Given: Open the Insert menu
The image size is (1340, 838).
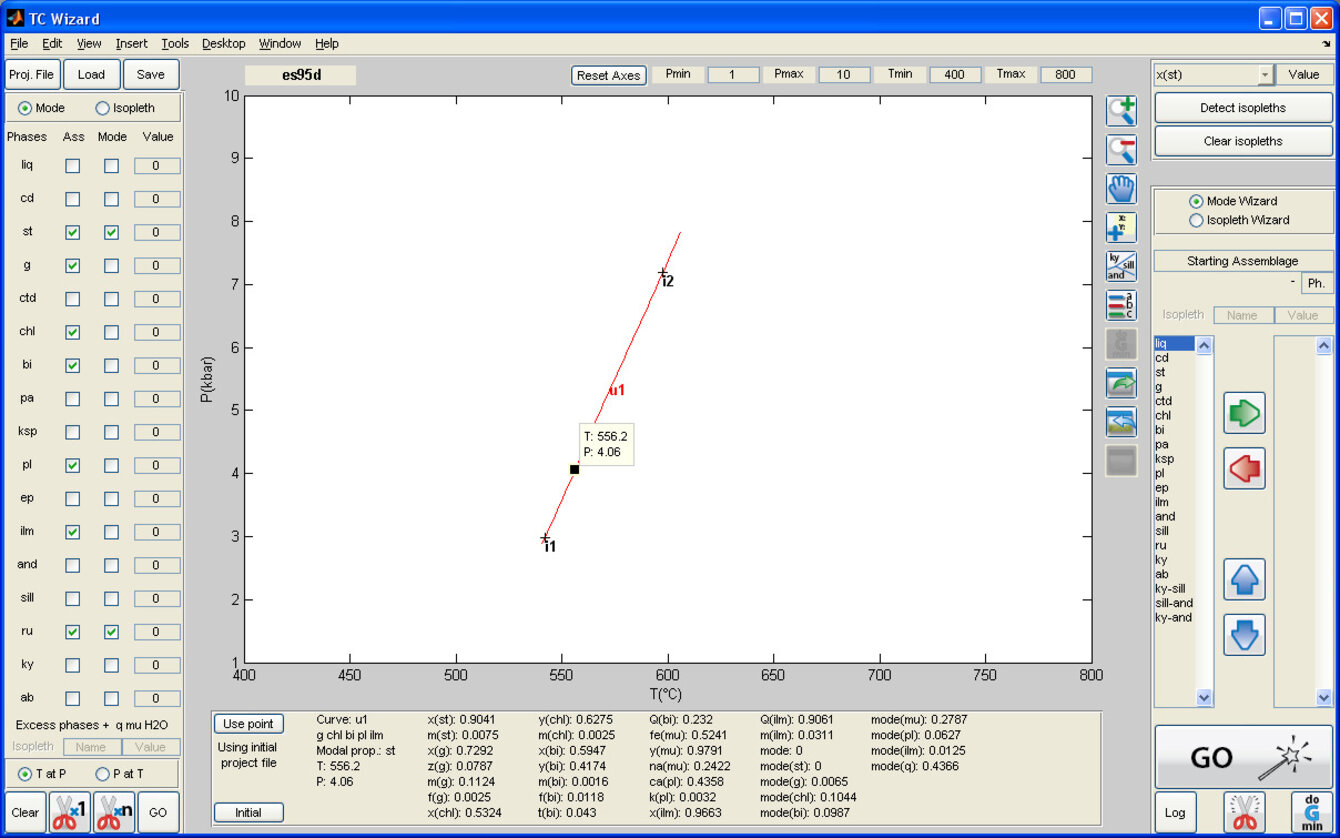Looking at the screenshot, I should tap(131, 44).
